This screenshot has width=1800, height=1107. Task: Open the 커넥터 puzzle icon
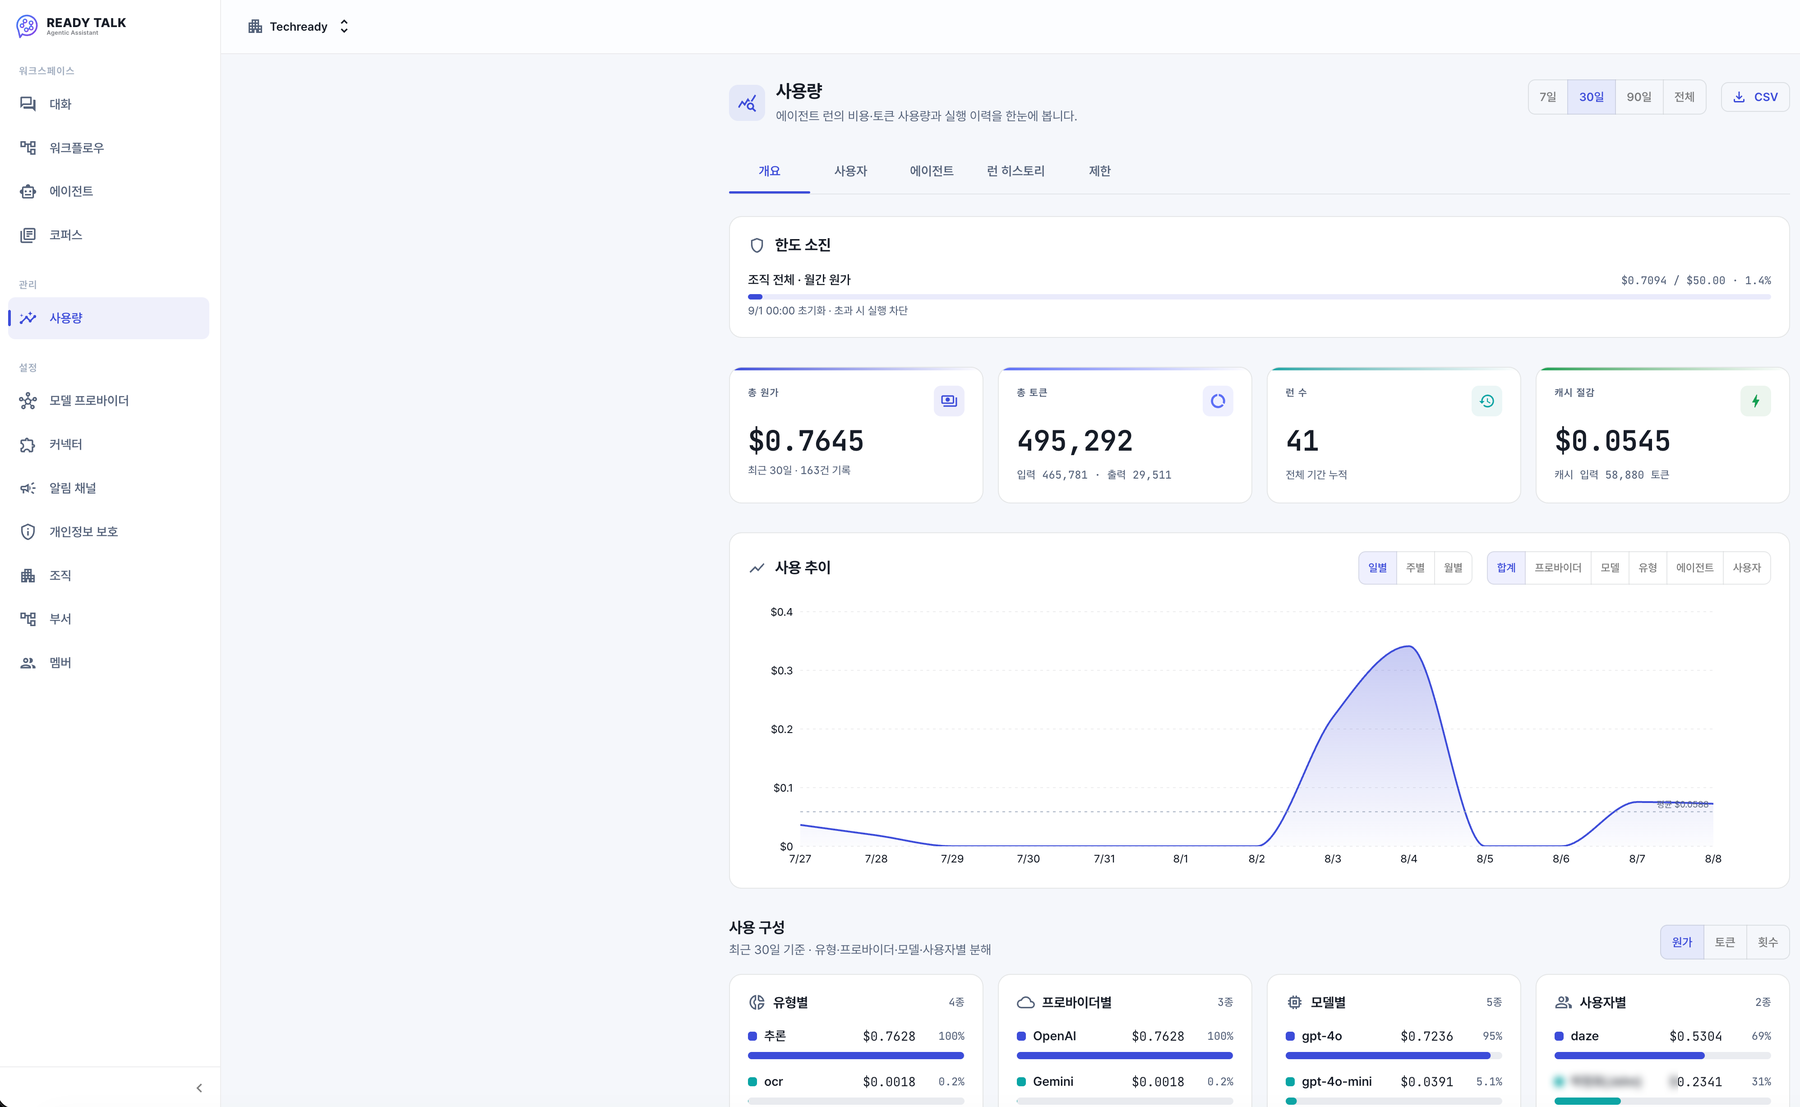tap(28, 444)
